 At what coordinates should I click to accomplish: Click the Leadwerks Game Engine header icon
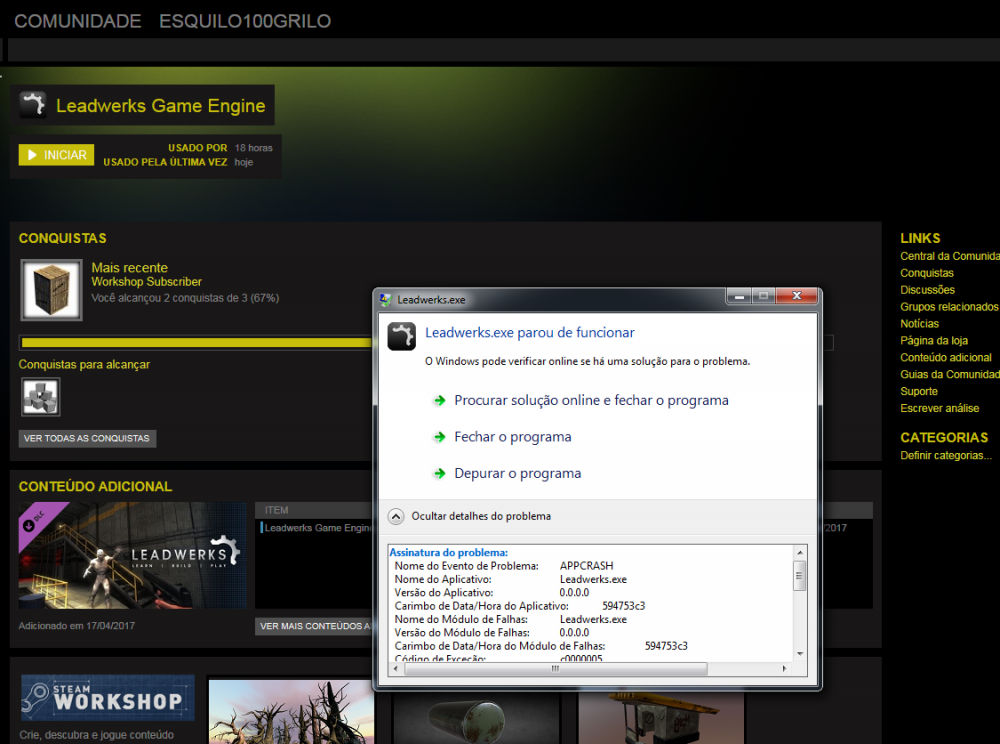click(x=33, y=105)
